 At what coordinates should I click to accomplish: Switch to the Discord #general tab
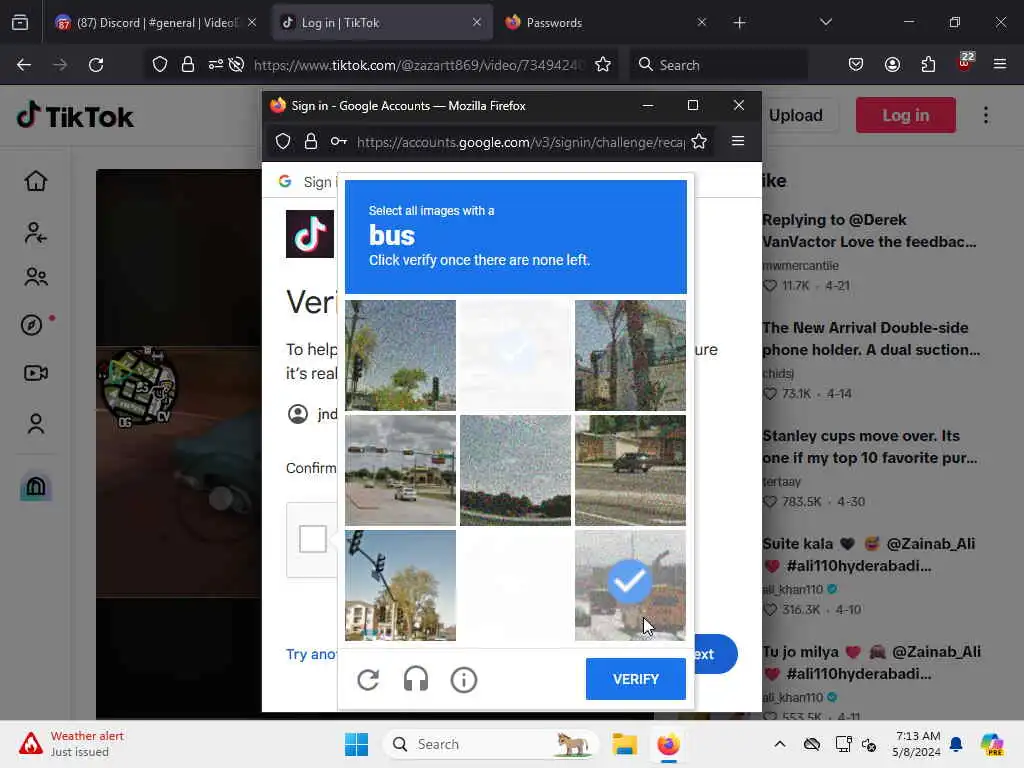pyautogui.click(x=157, y=22)
